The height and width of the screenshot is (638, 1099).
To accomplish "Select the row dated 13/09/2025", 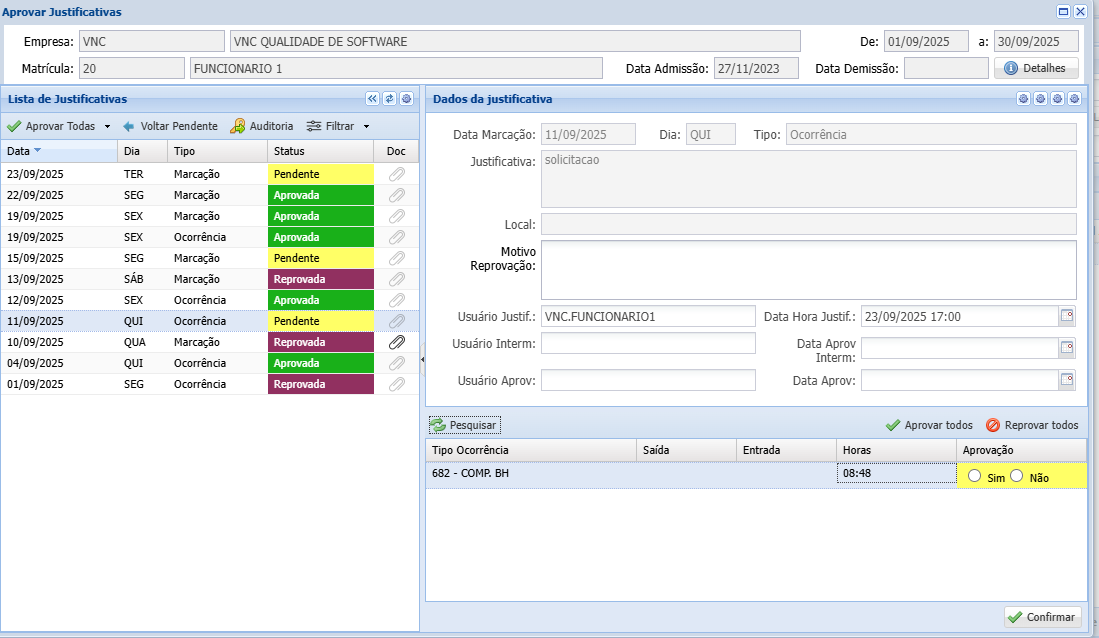I will tap(210, 279).
